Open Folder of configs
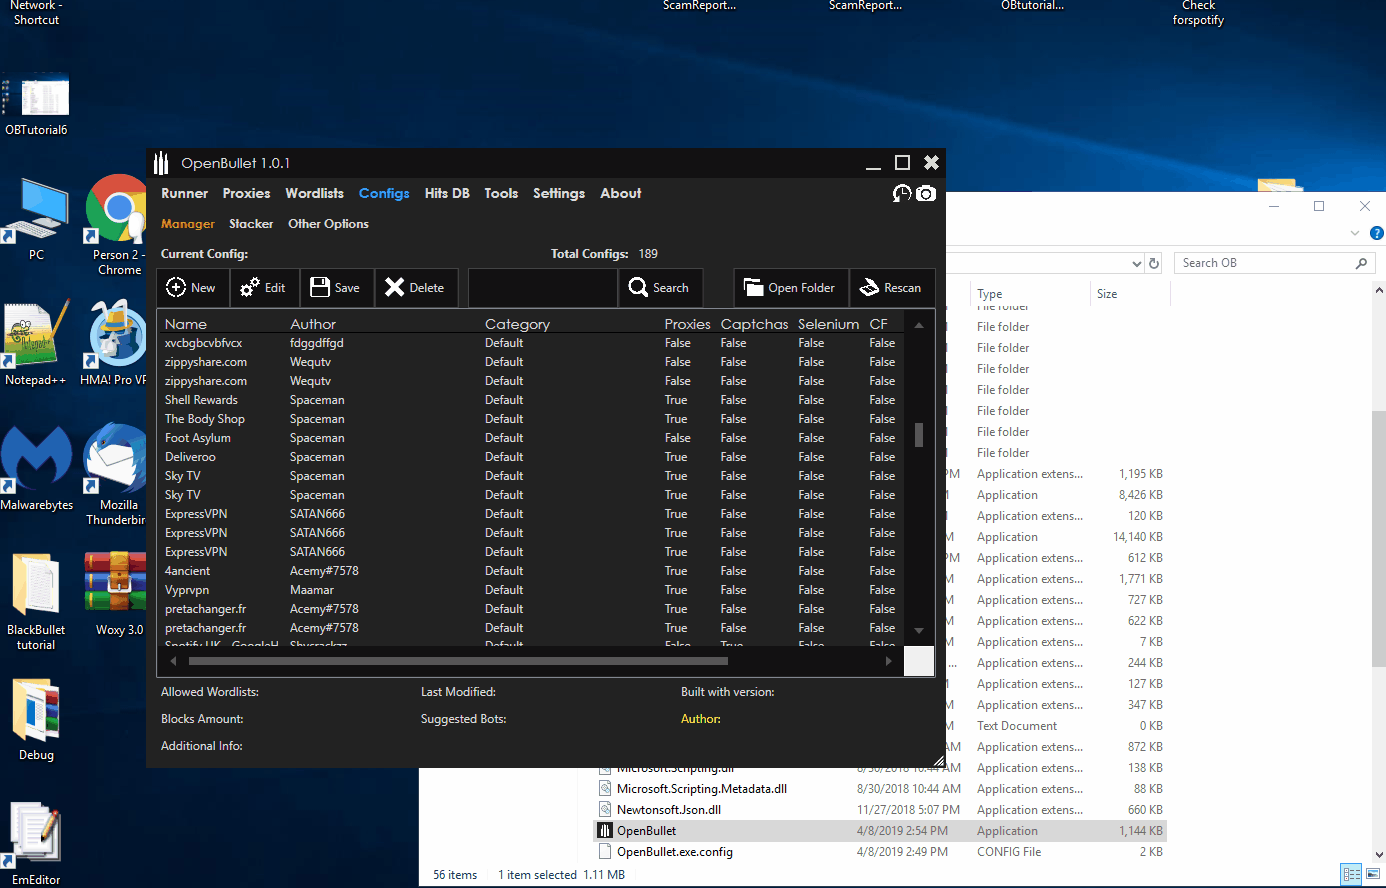This screenshot has height=888, width=1386. click(791, 288)
